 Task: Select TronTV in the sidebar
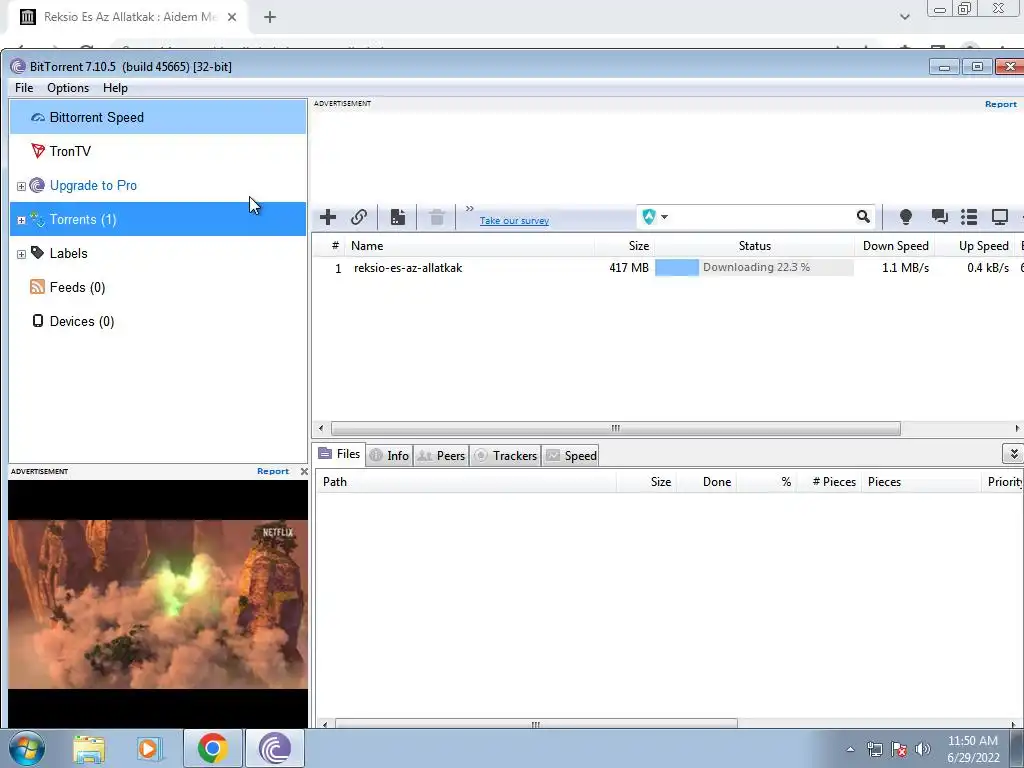(x=158, y=152)
